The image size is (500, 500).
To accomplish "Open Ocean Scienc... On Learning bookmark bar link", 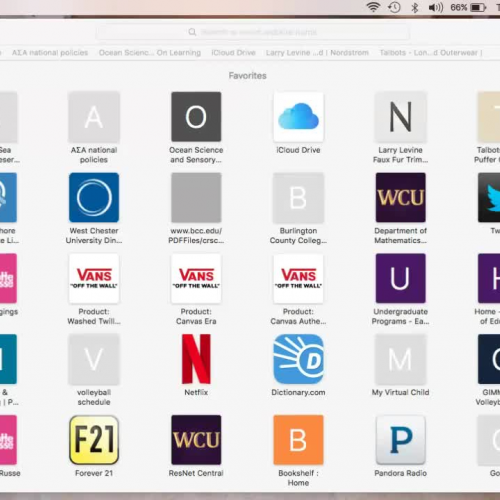I will coord(150,53).
